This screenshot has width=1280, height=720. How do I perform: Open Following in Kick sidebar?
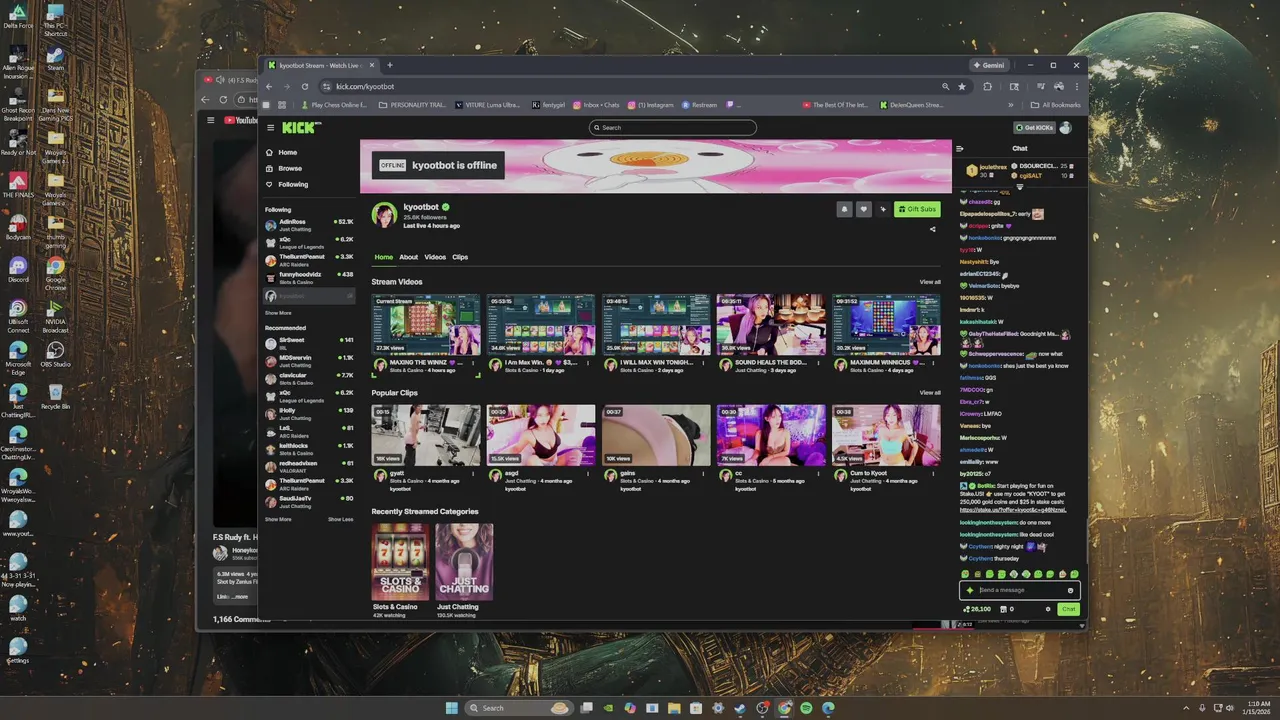point(293,184)
